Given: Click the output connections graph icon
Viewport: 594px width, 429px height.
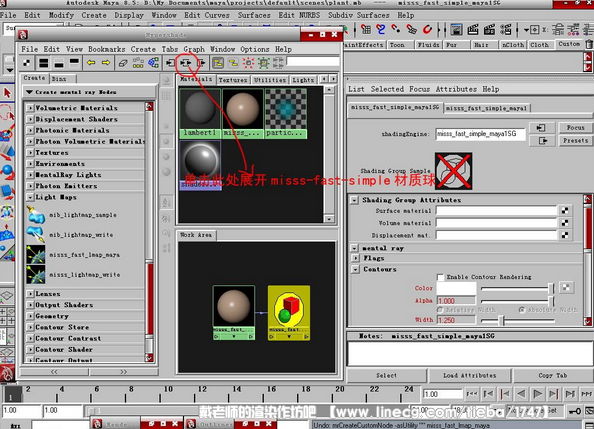Looking at the screenshot, I should coord(201,63).
